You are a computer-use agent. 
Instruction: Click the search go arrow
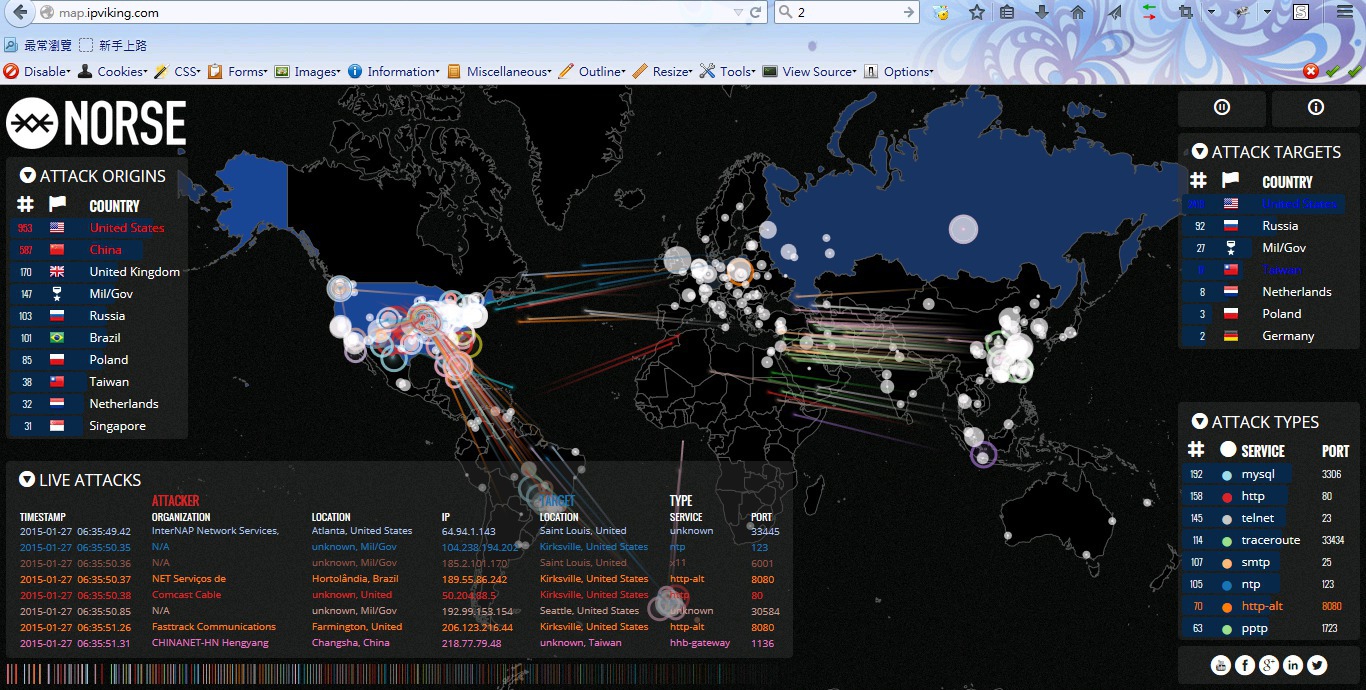909,13
